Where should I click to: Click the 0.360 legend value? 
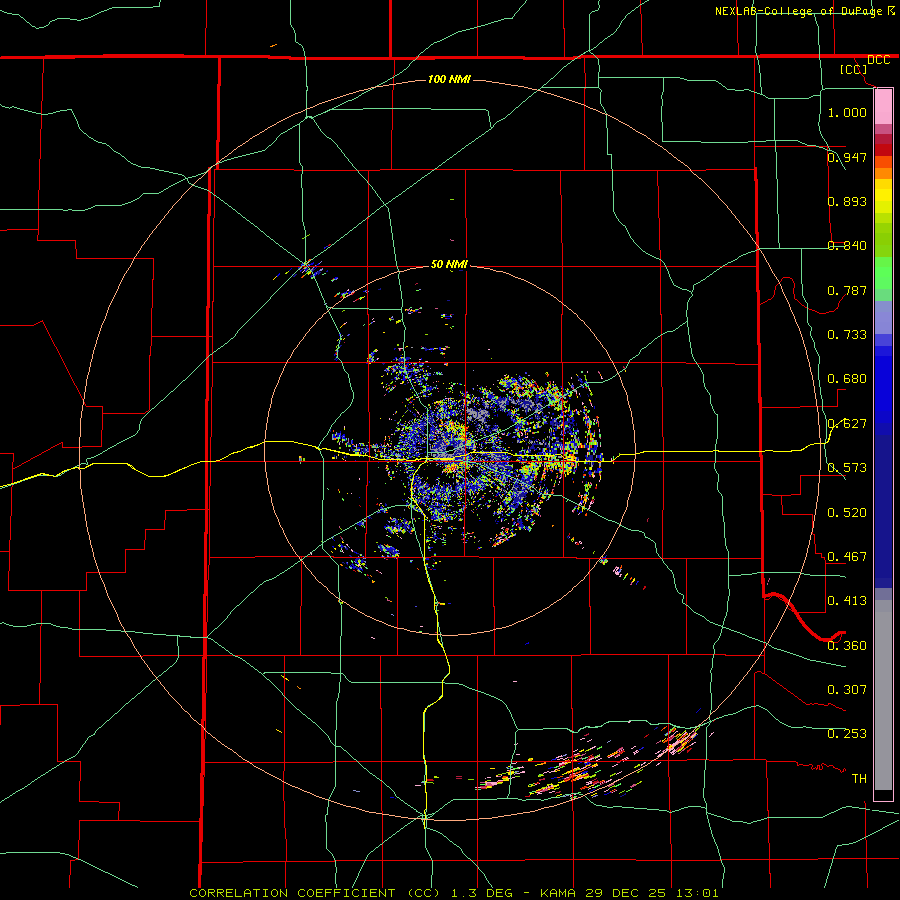(847, 646)
